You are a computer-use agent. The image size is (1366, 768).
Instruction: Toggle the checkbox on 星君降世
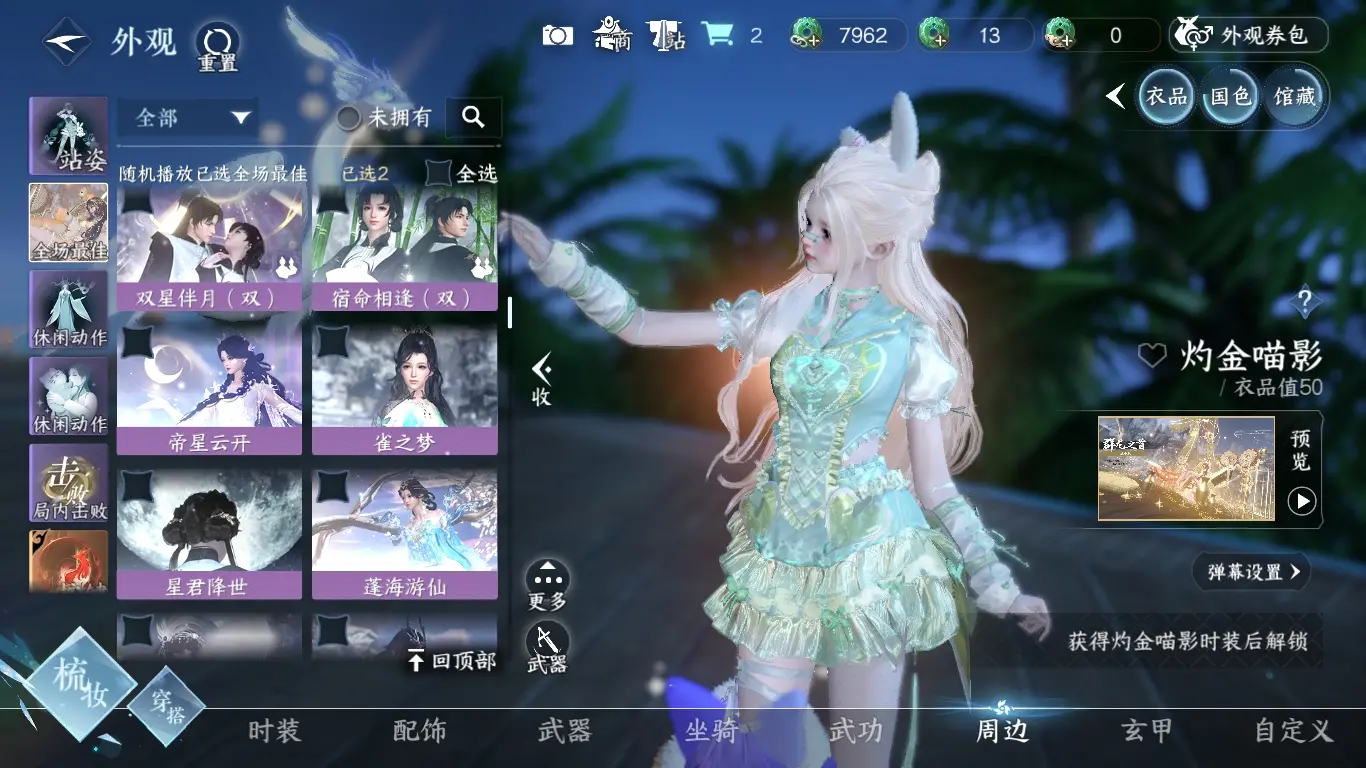click(136, 486)
